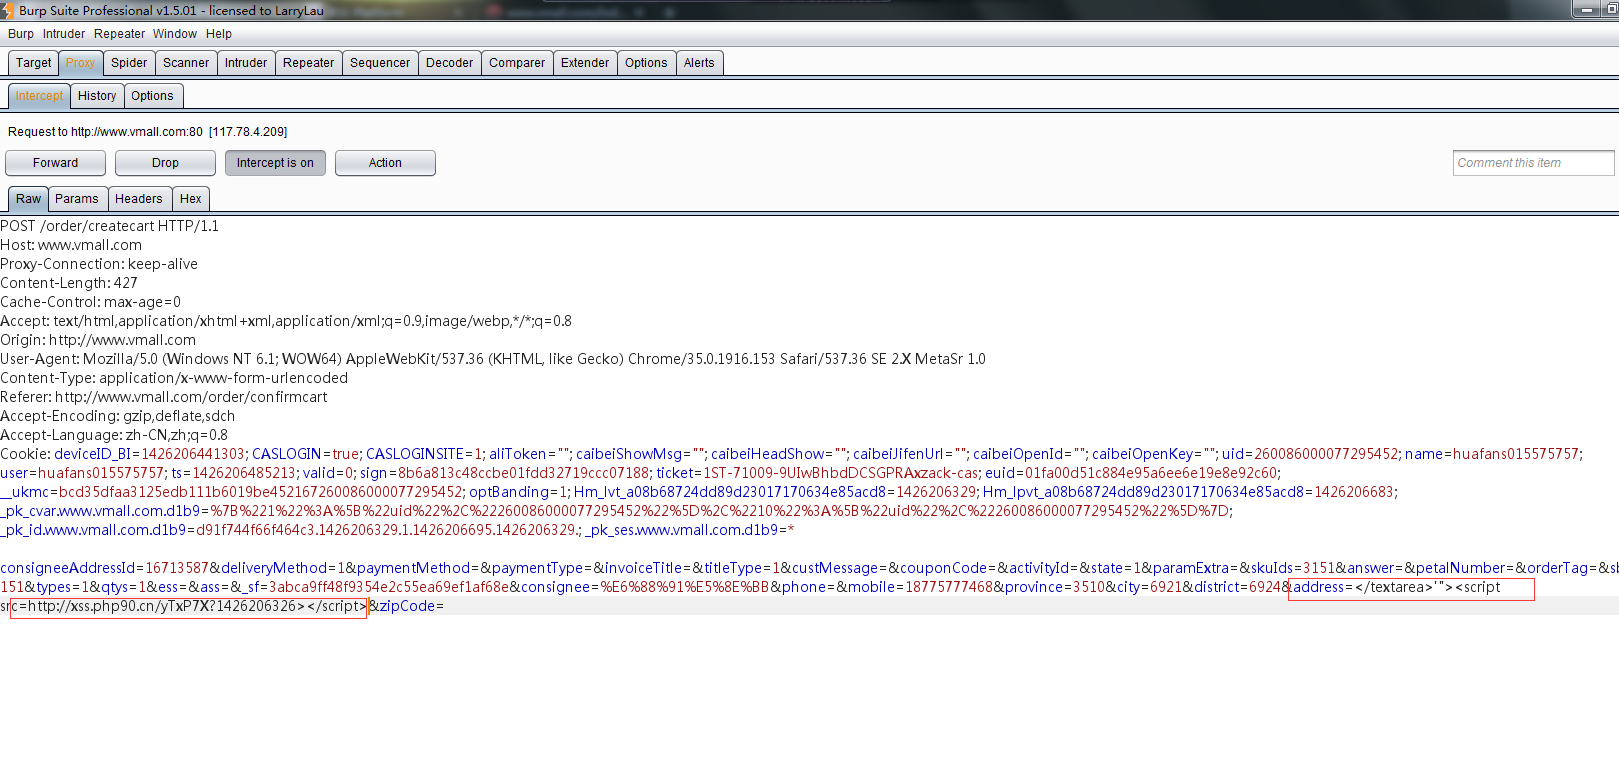
Task: Open the Repeater tool tab
Action: pos(308,63)
